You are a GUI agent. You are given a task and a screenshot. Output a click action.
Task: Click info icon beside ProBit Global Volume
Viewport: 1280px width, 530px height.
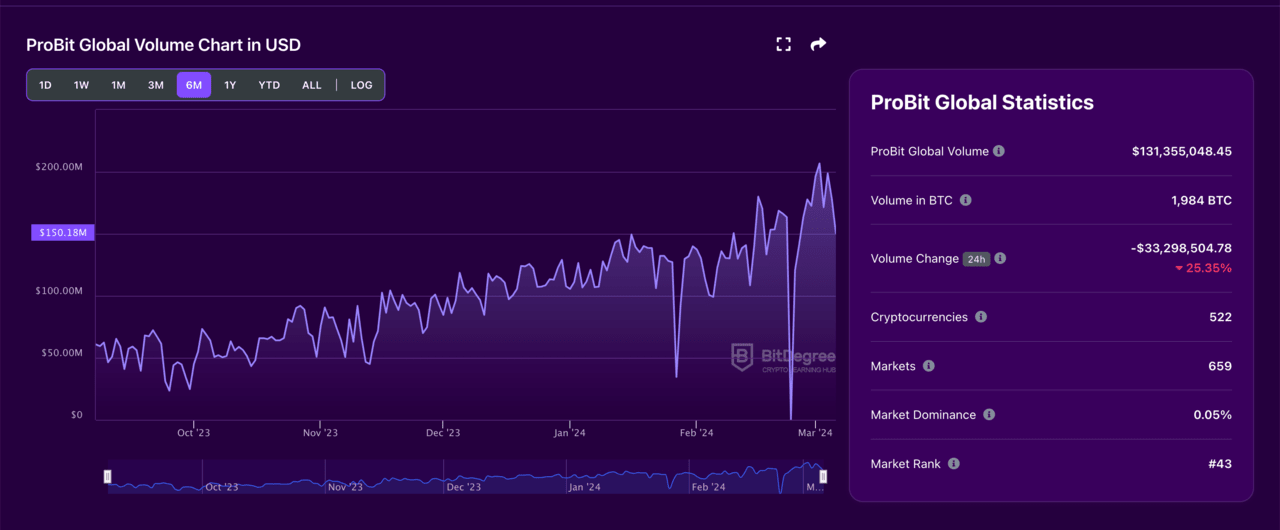point(999,151)
